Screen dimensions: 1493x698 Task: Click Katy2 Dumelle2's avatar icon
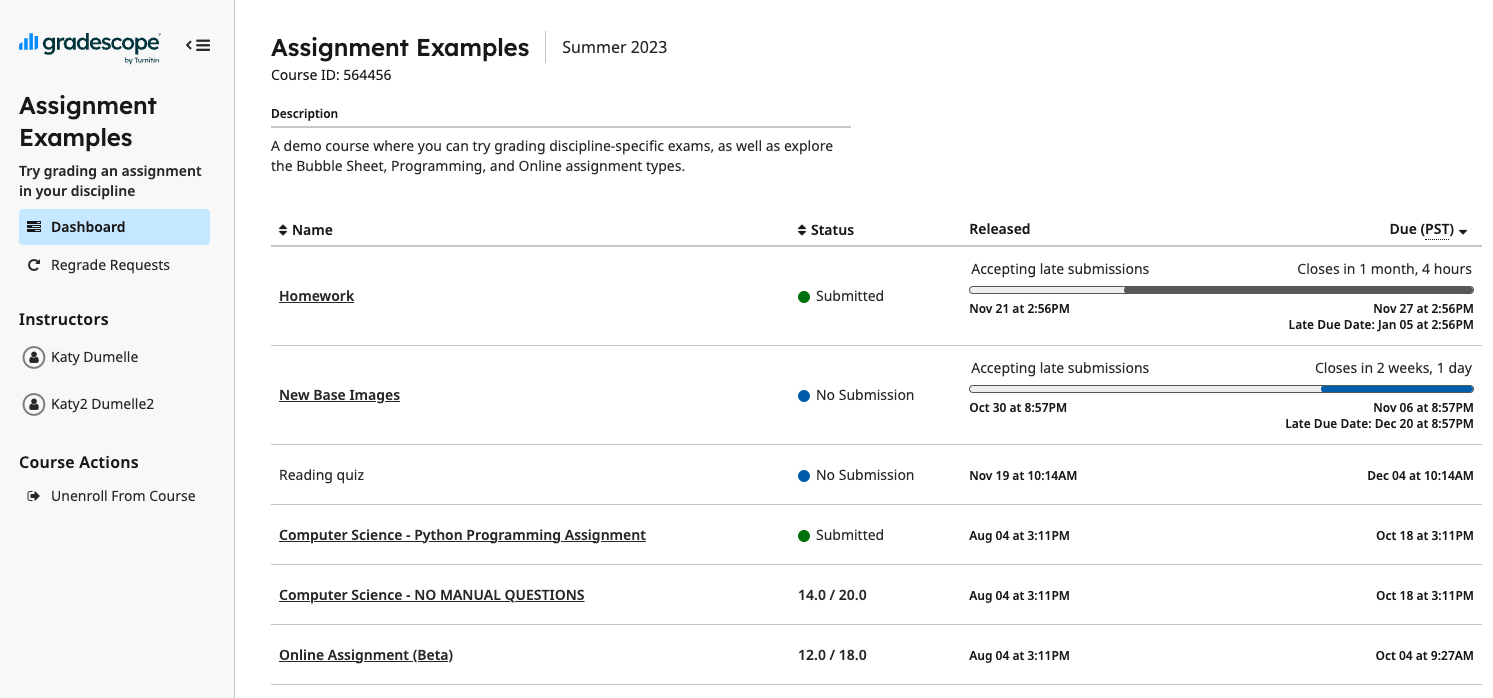(31, 403)
